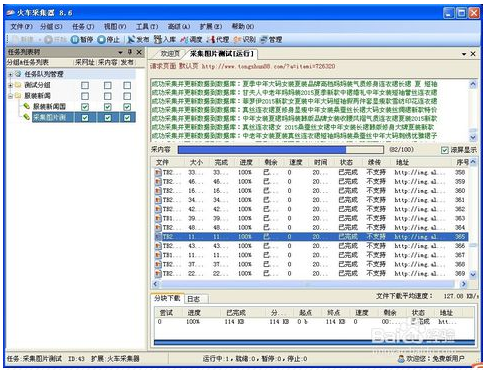Click file icon in row with 序号 358
Screen dimensions: 485x370
click(x=158, y=172)
